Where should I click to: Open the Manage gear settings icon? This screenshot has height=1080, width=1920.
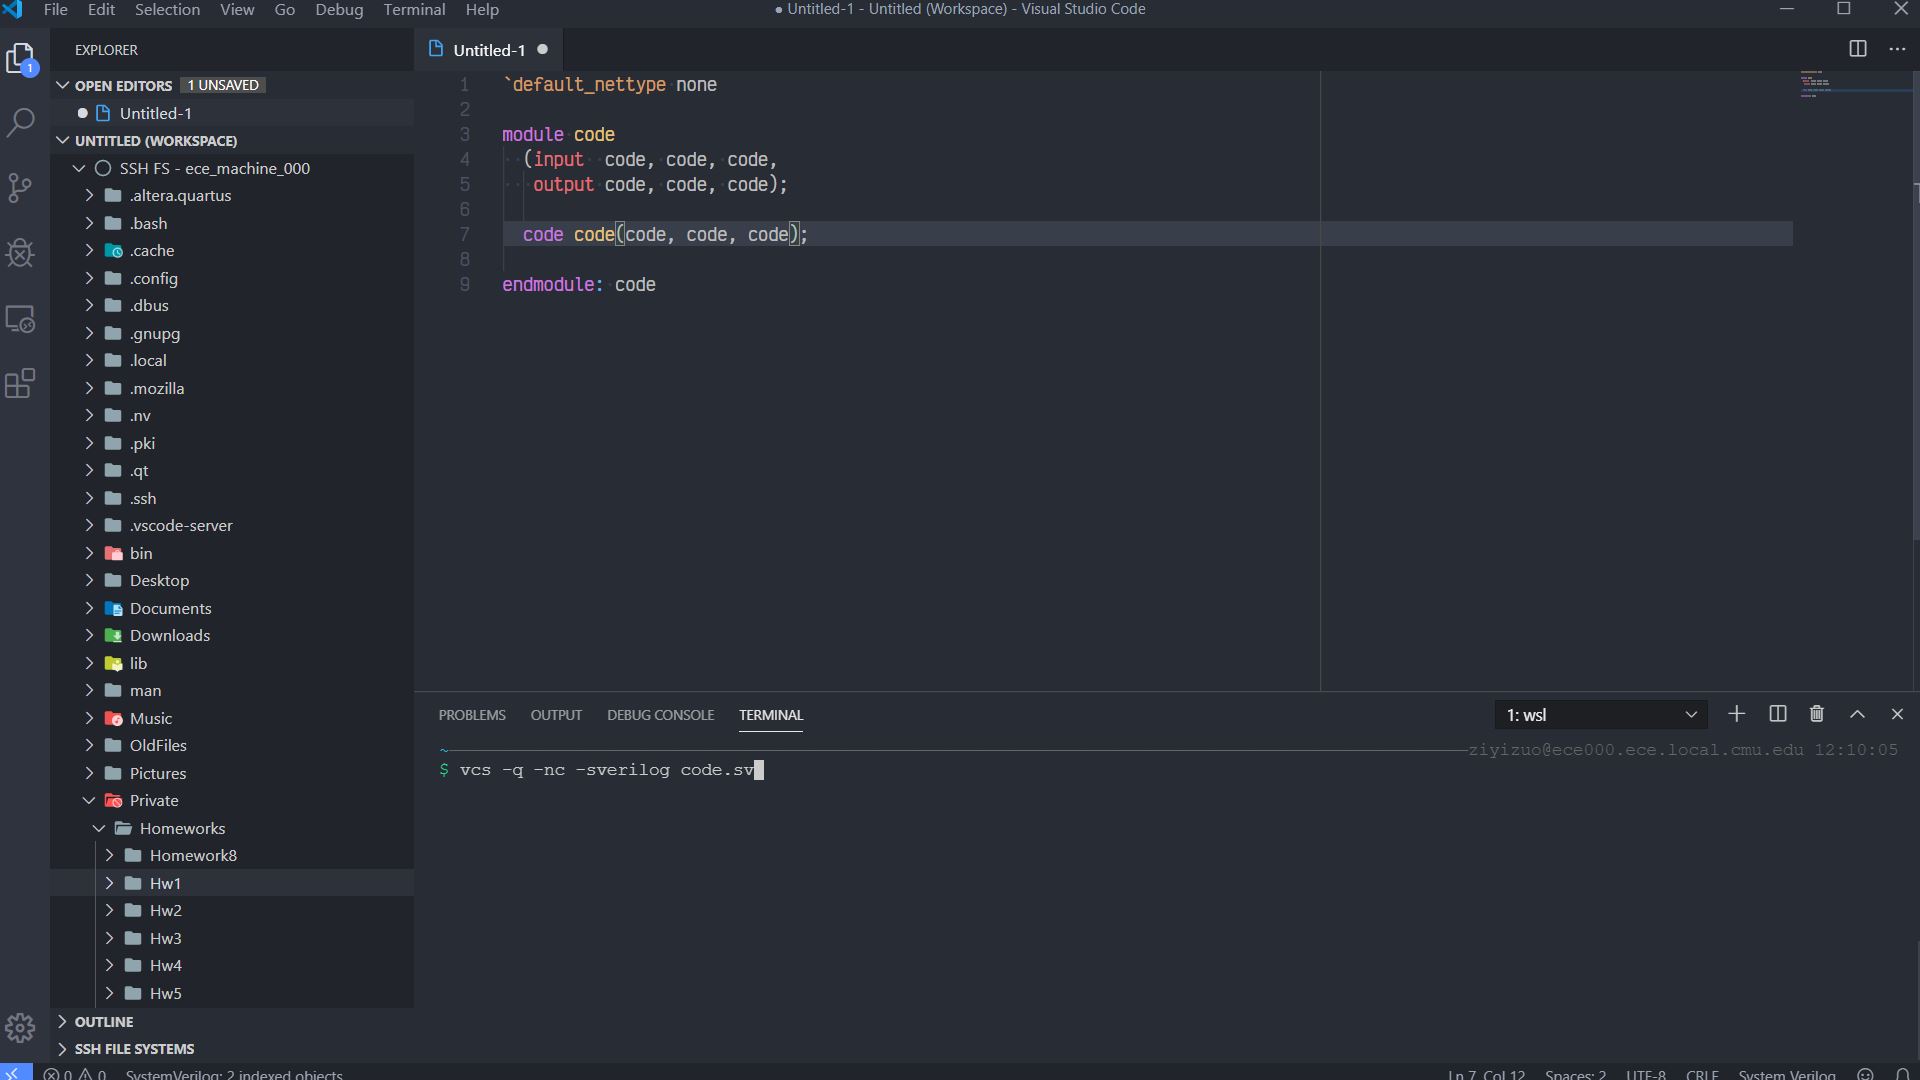[21, 1028]
